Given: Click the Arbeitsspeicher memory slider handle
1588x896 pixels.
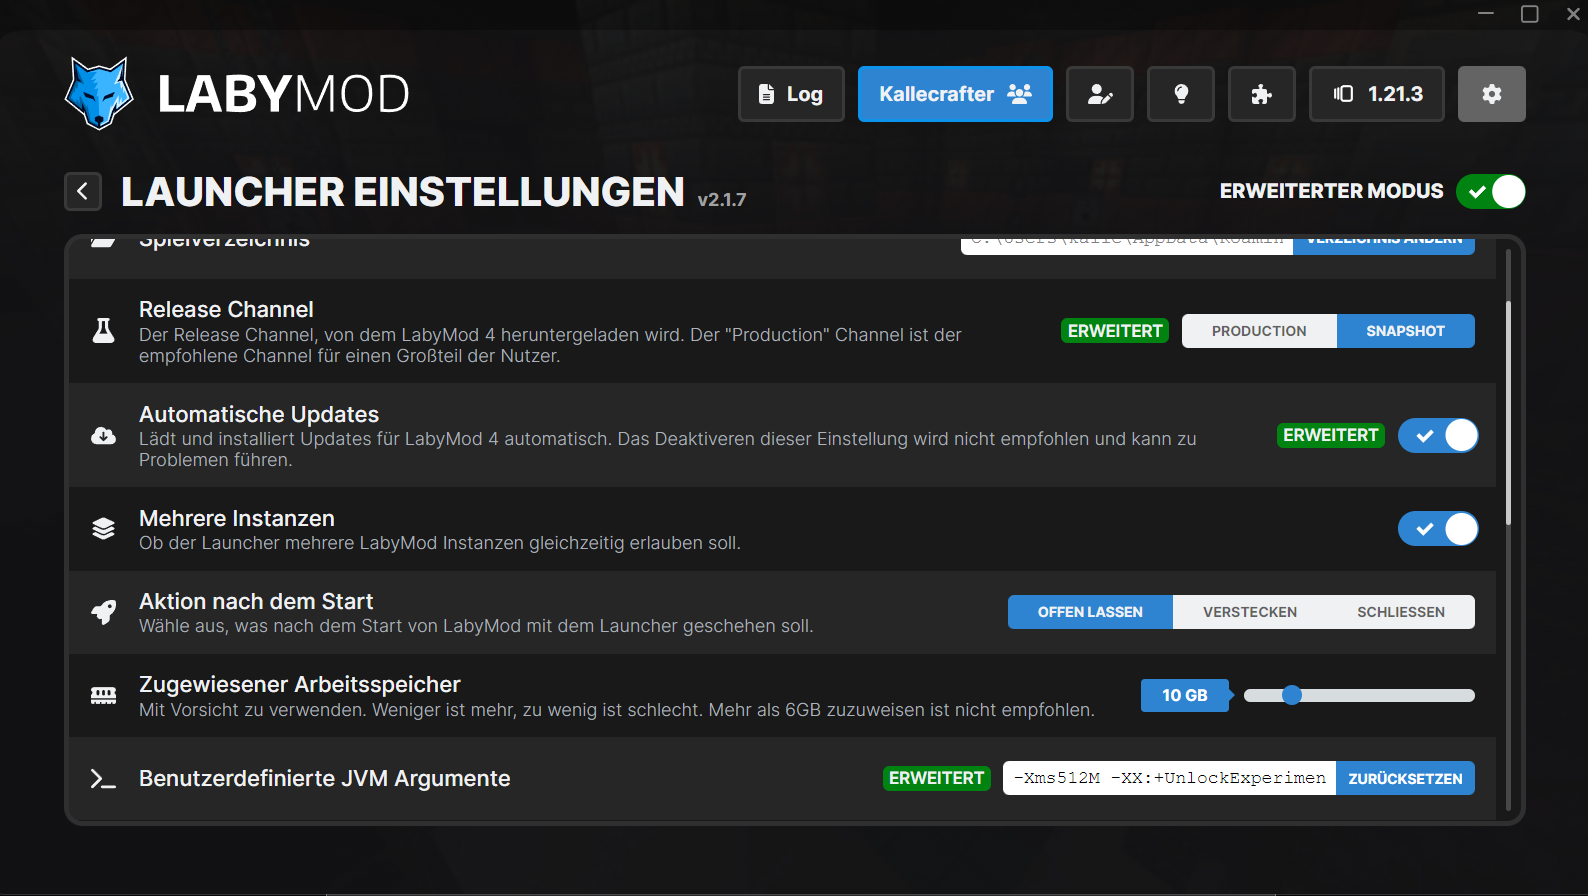Looking at the screenshot, I should tap(1292, 695).
